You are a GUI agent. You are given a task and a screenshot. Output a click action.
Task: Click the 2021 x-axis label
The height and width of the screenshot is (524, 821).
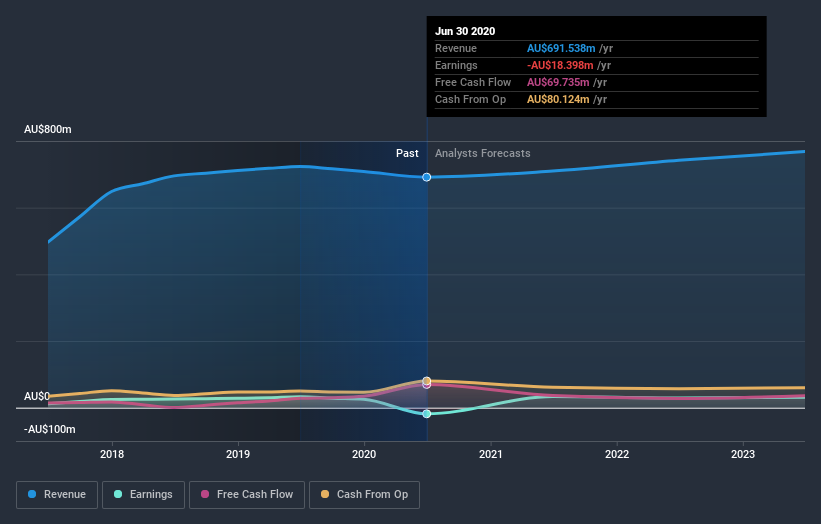pyautogui.click(x=491, y=454)
